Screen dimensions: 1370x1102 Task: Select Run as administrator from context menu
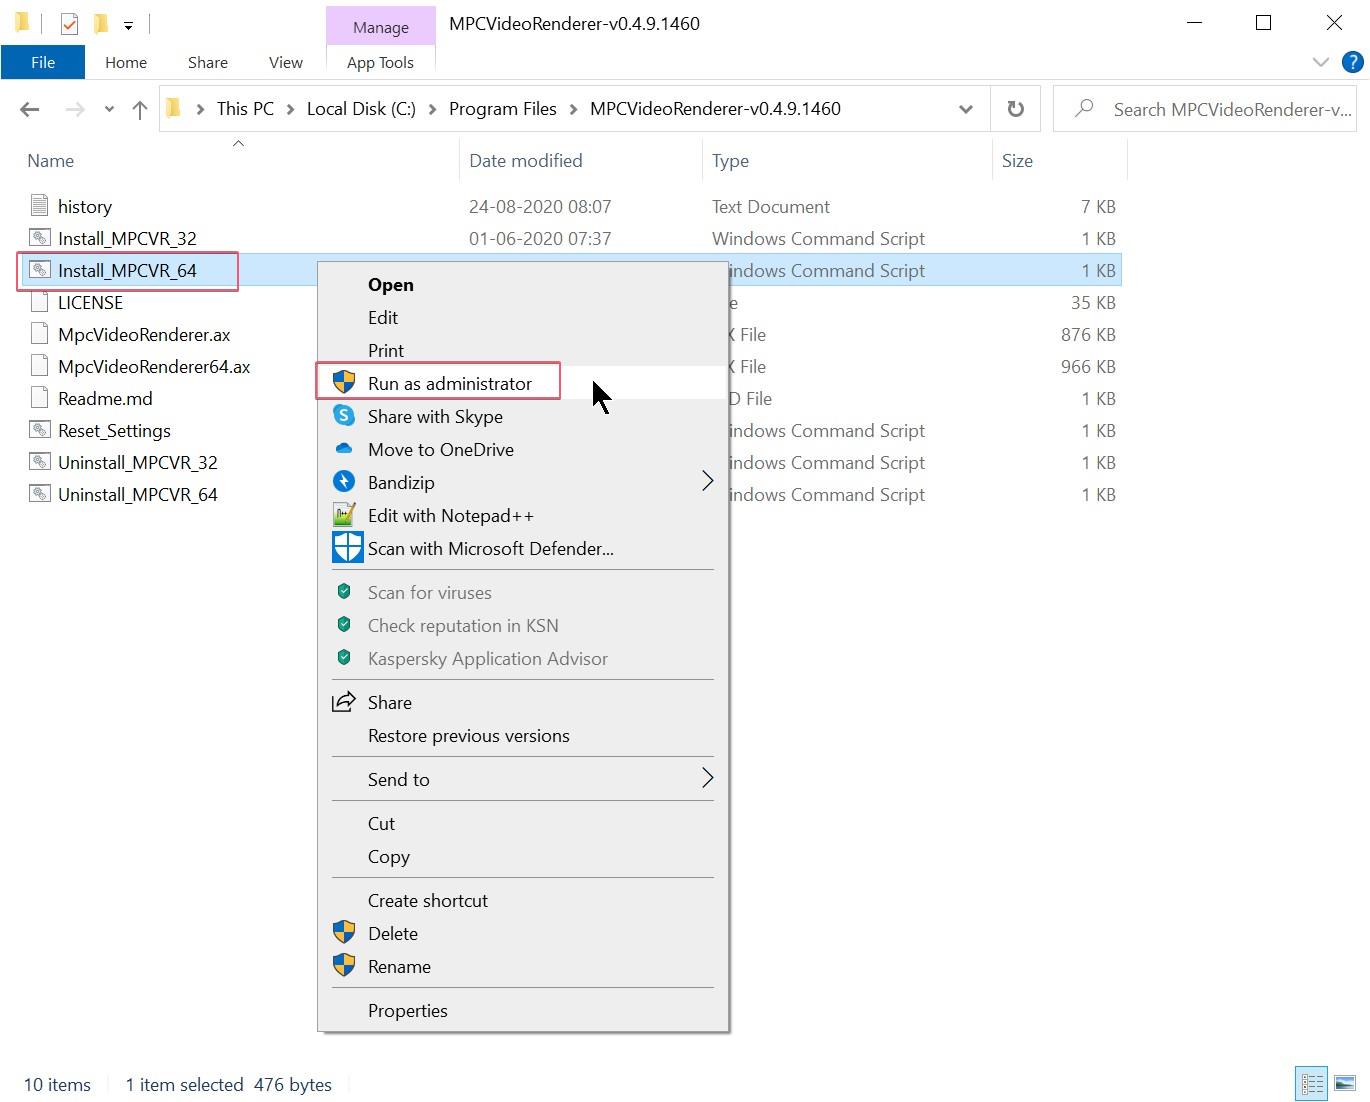tap(449, 383)
